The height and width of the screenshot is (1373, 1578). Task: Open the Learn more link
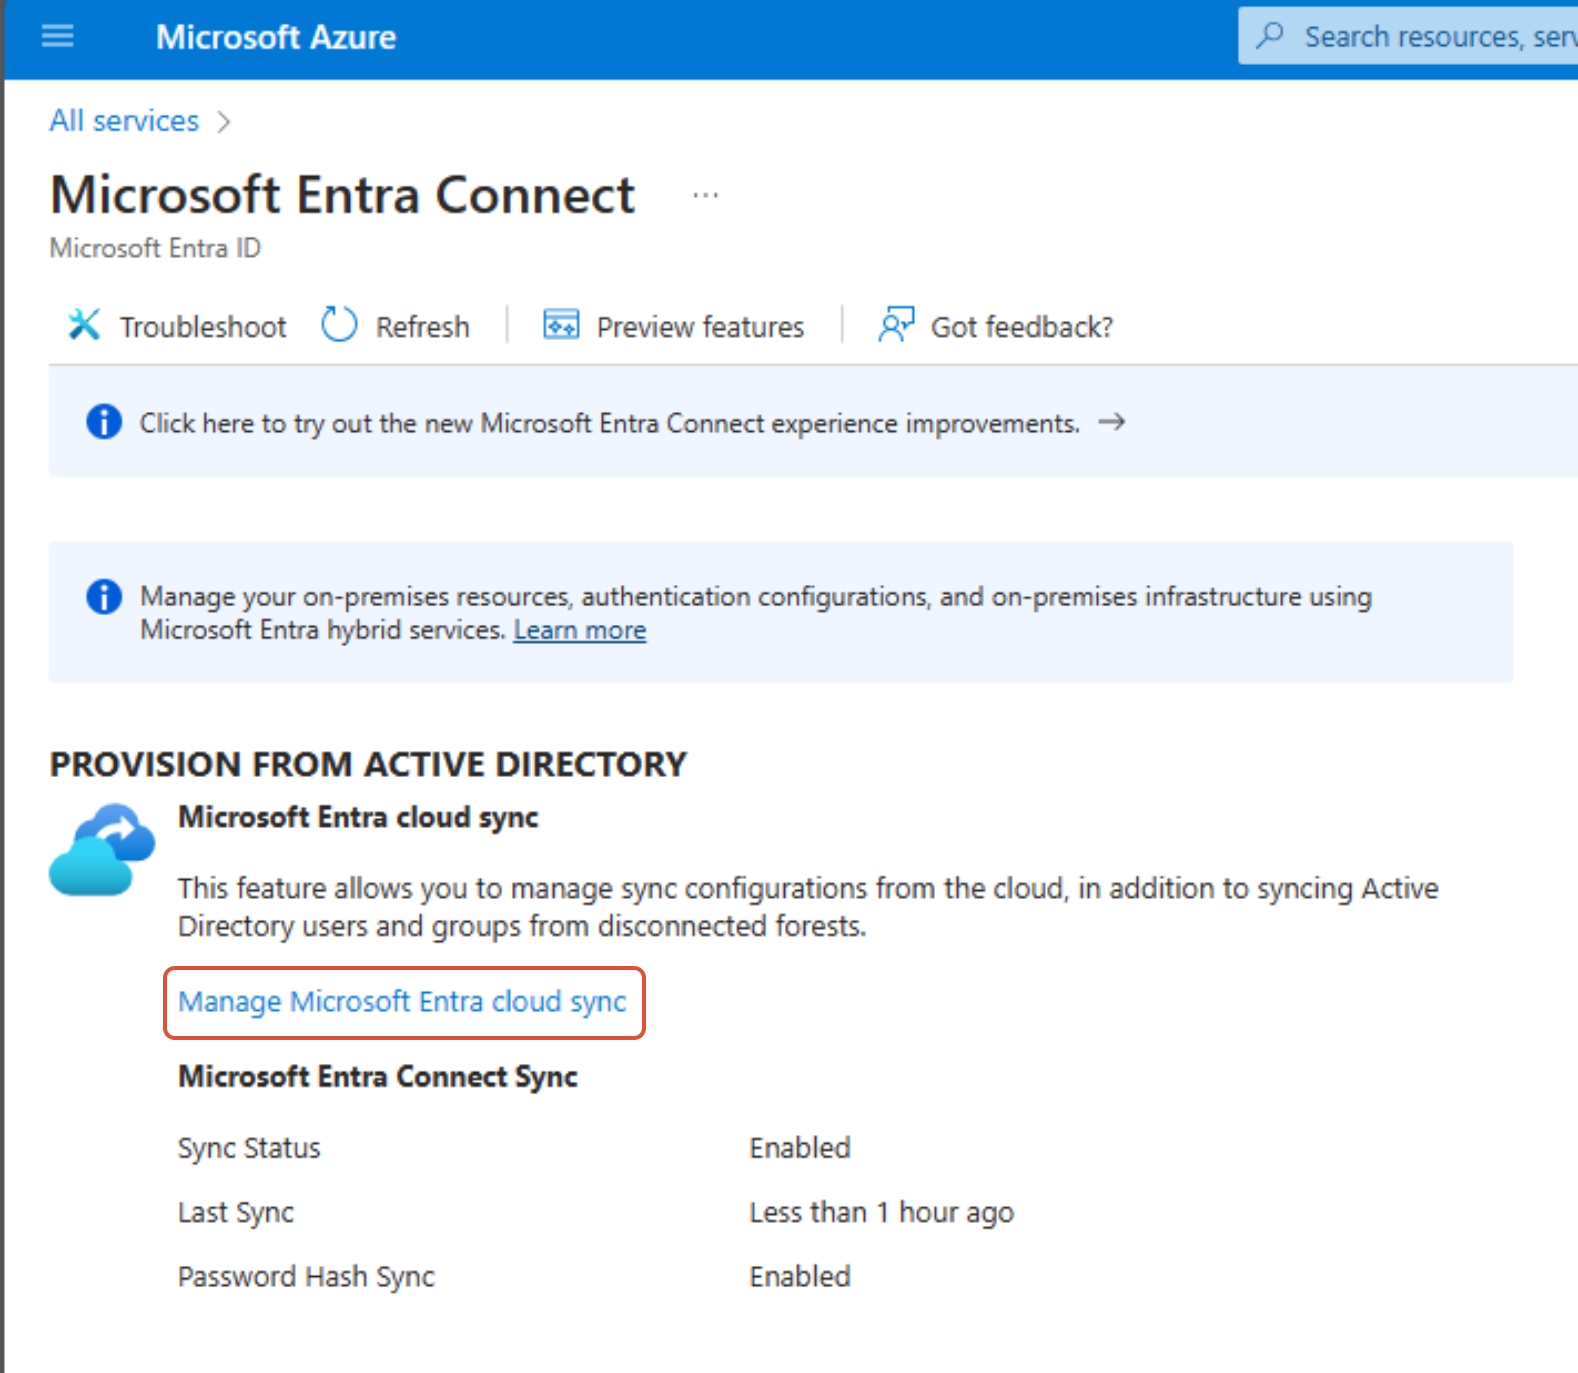click(580, 630)
